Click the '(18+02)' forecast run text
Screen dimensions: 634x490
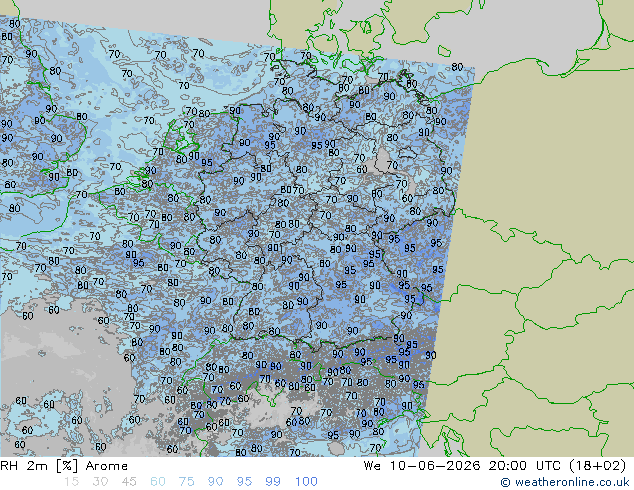click(x=598, y=466)
